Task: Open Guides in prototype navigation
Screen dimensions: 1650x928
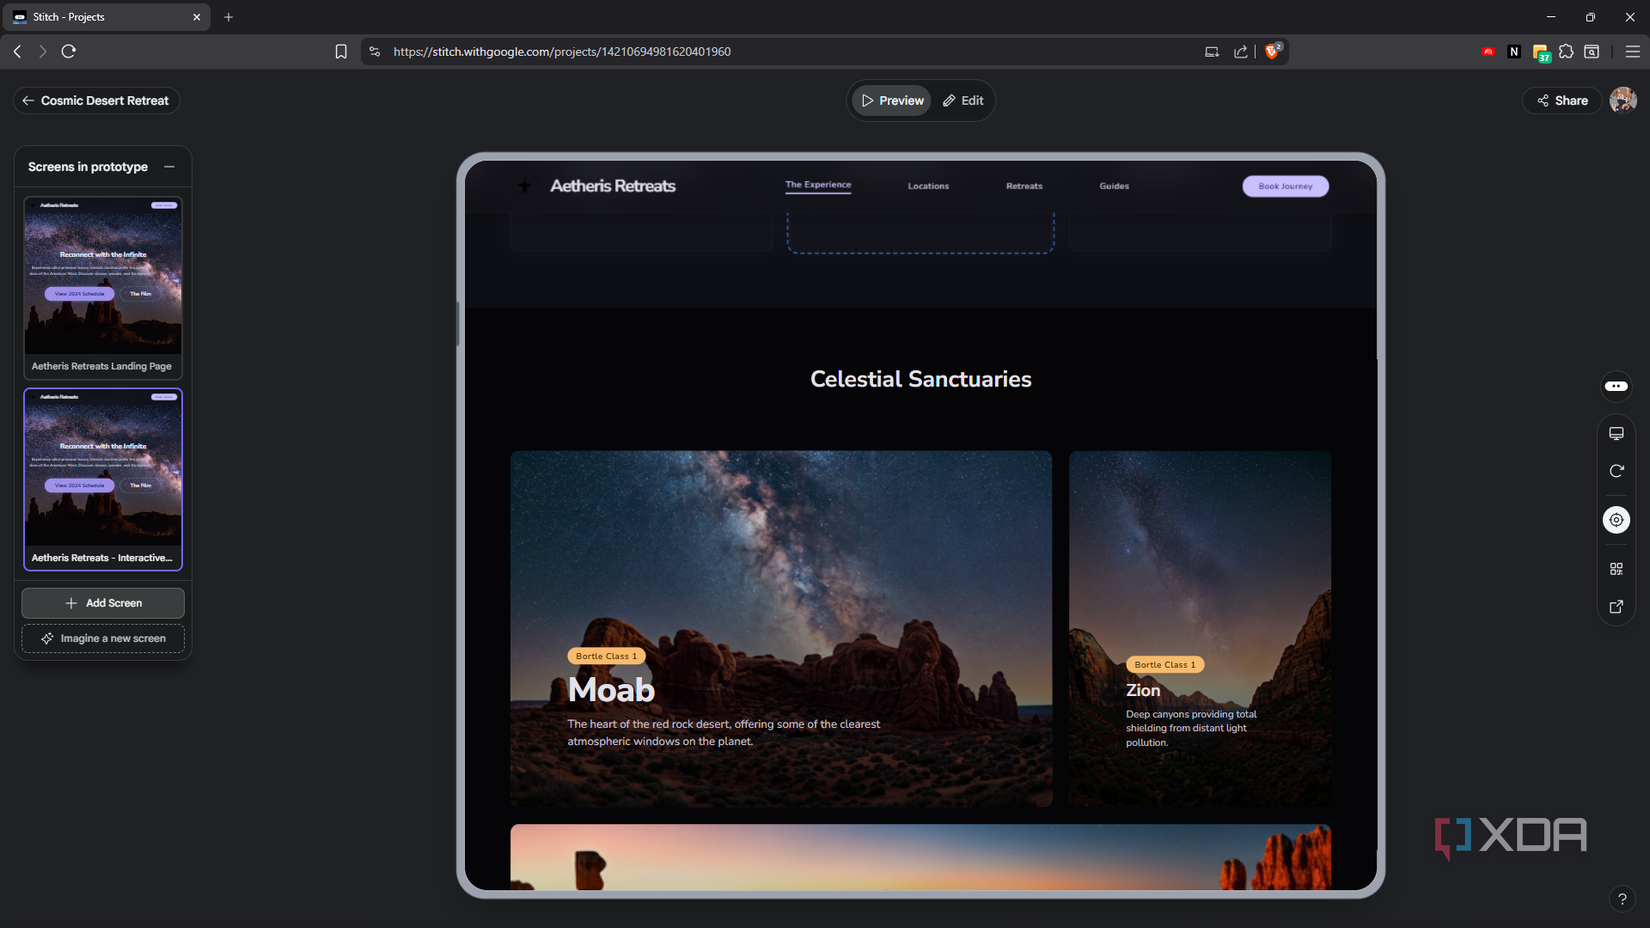Action: click(x=1114, y=186)
